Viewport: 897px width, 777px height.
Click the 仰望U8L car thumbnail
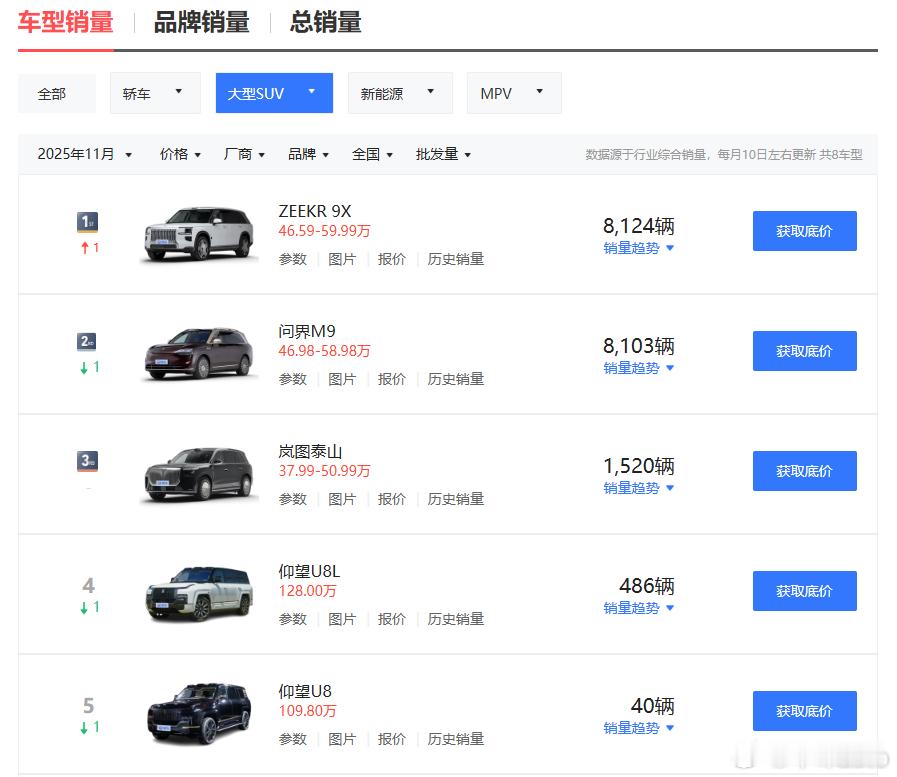pyautogui.click(x=198, y=594)
